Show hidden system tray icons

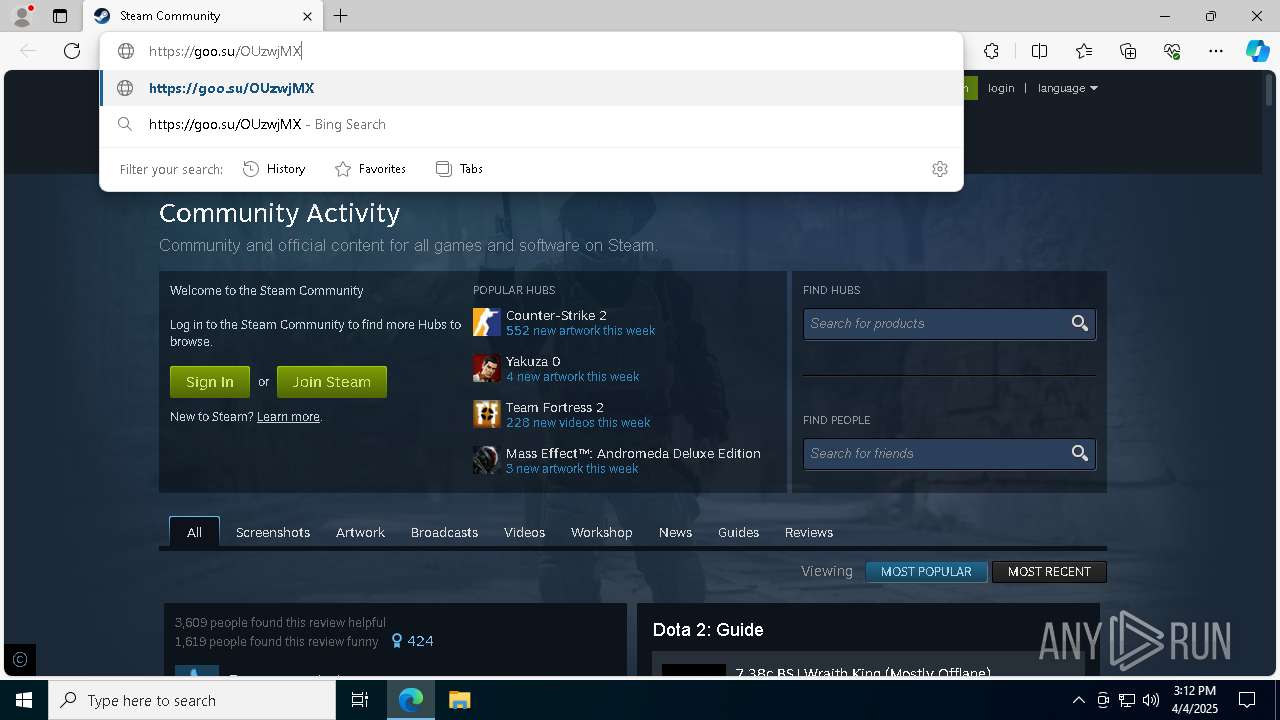(1078, 700)
